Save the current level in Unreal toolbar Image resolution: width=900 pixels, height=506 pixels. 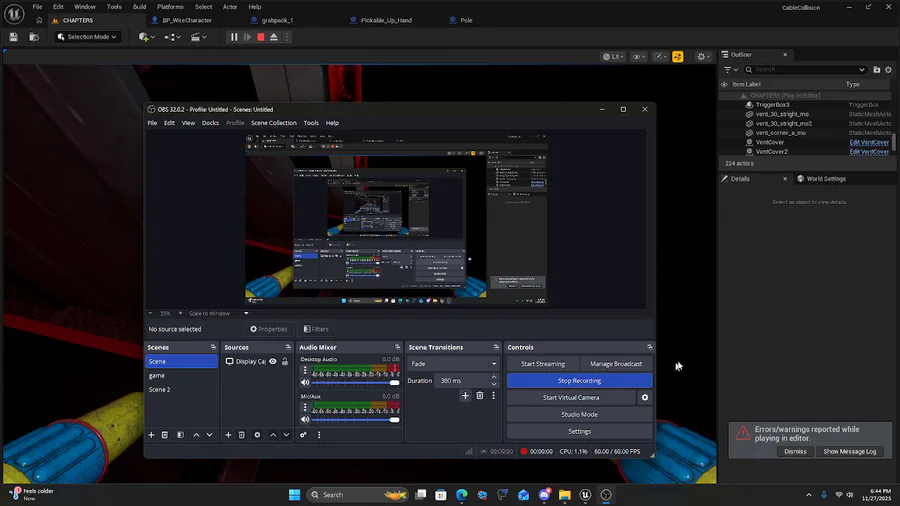[14, 37]
